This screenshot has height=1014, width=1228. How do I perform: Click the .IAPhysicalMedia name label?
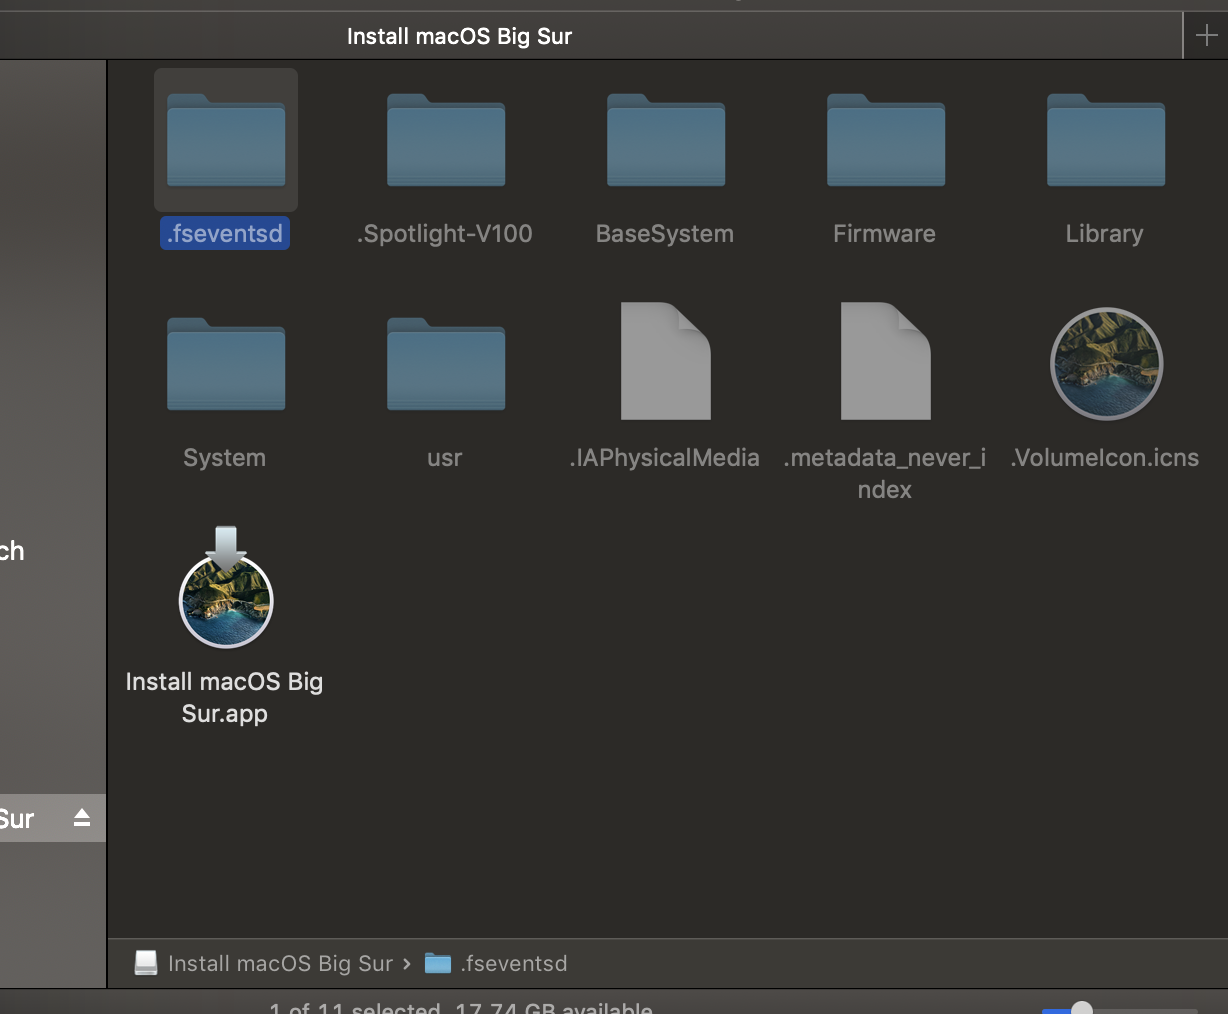[x=665, y=457]
